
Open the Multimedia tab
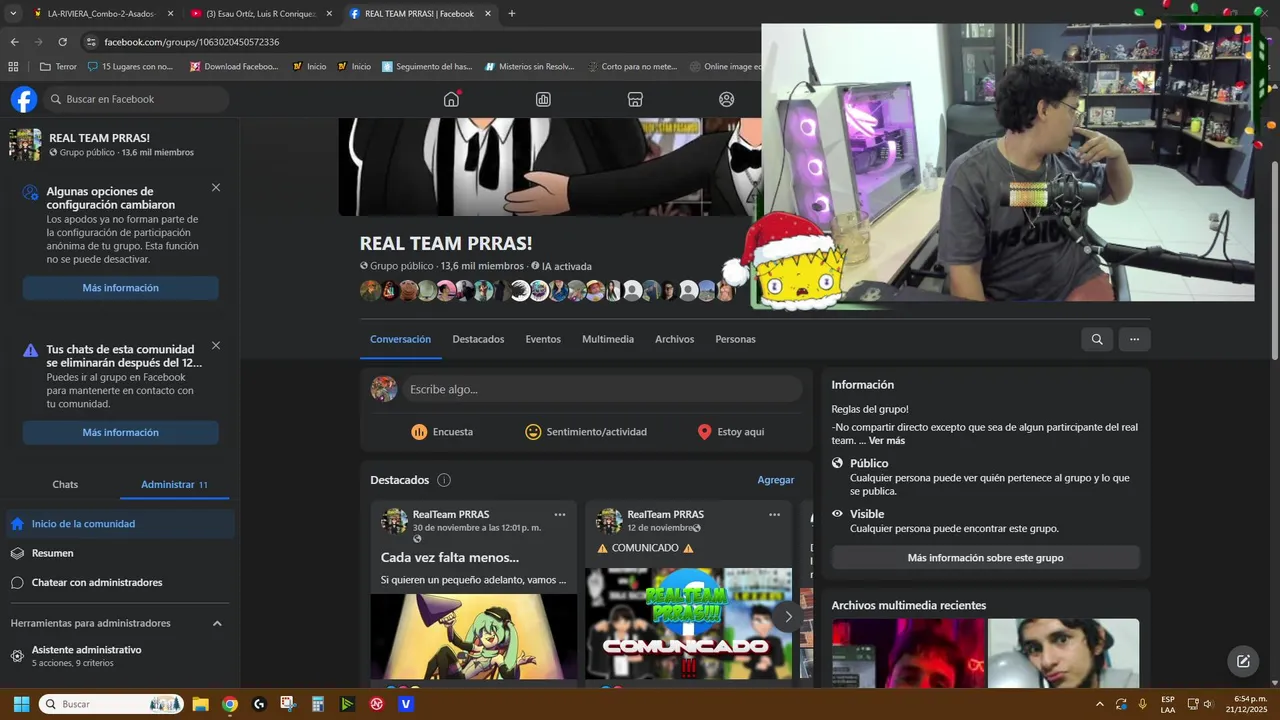pos(608,339)
